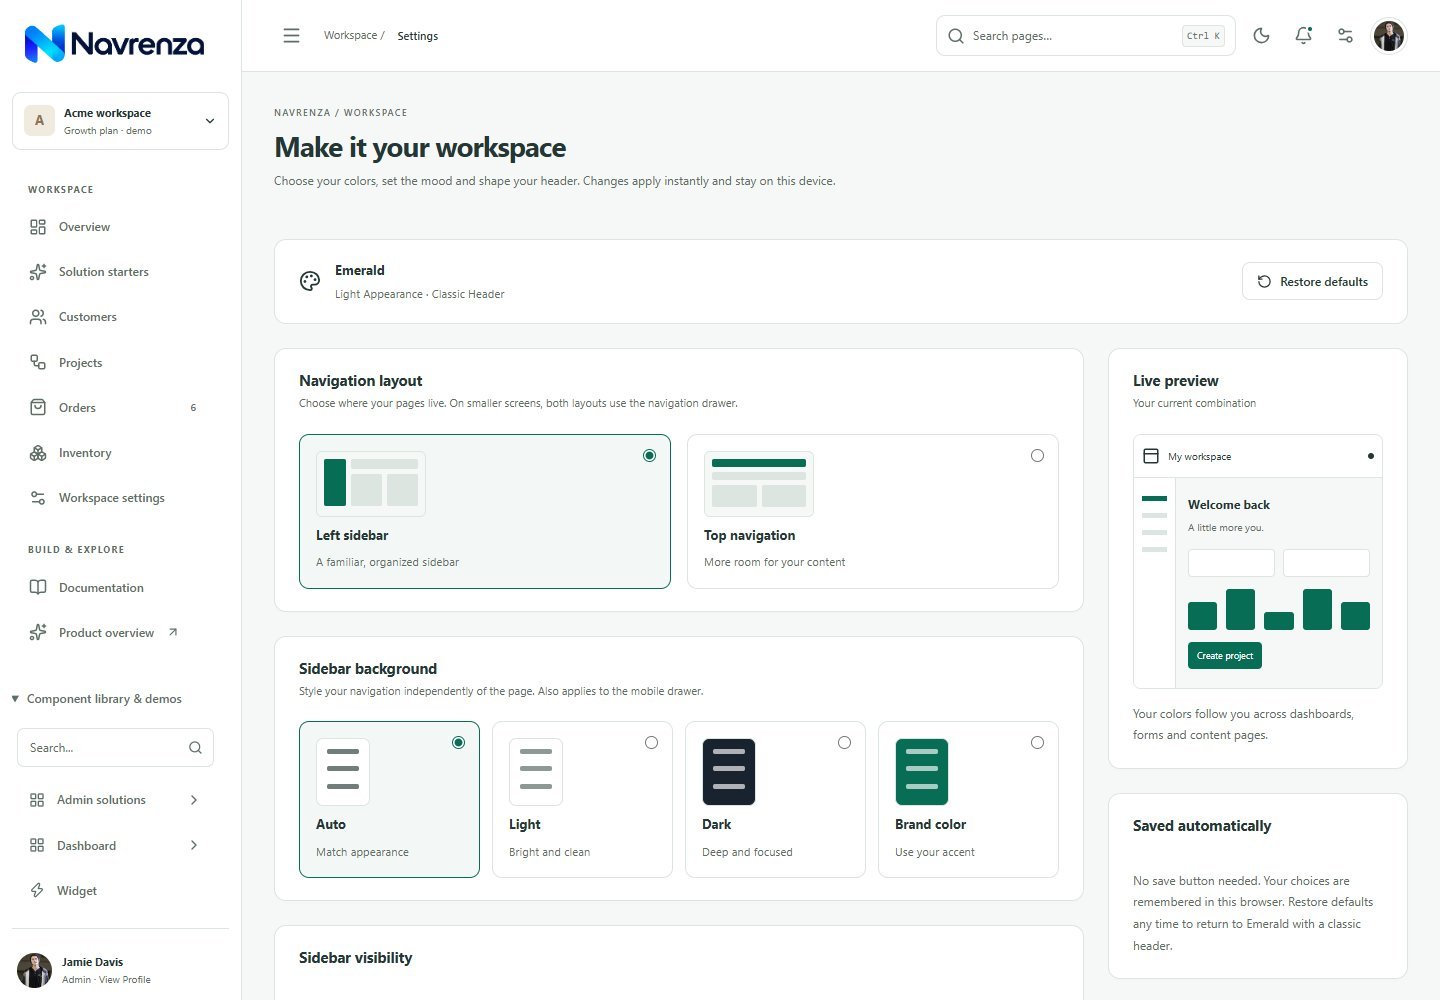Click the Brand color green swatch thumbnail

point(922,772)
